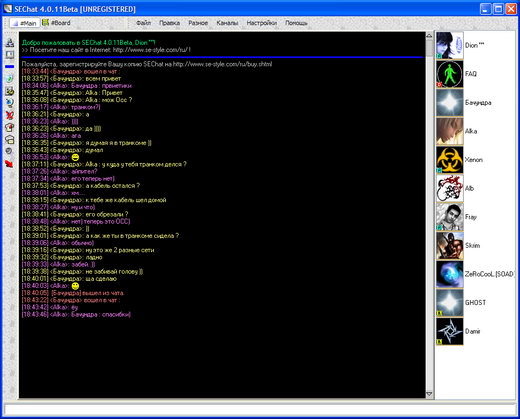Click the blue separator-following registration notice text
The height and width of the screenshot is (419, 520).
147,64
